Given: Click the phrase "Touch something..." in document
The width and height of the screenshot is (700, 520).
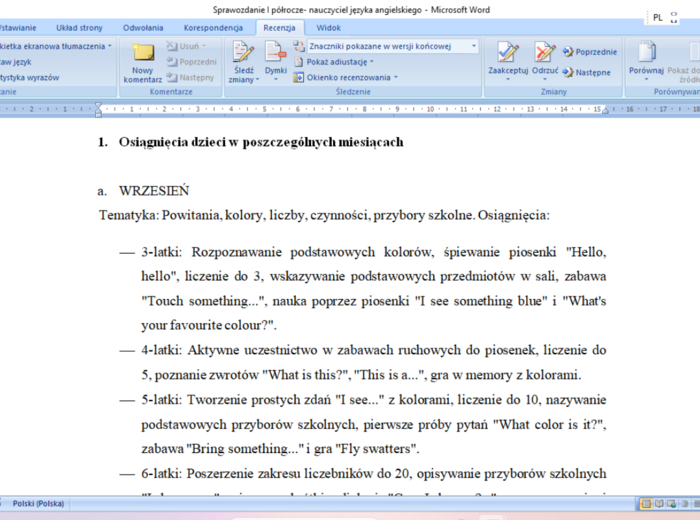Looking at the screenshot, I should 204,301.
